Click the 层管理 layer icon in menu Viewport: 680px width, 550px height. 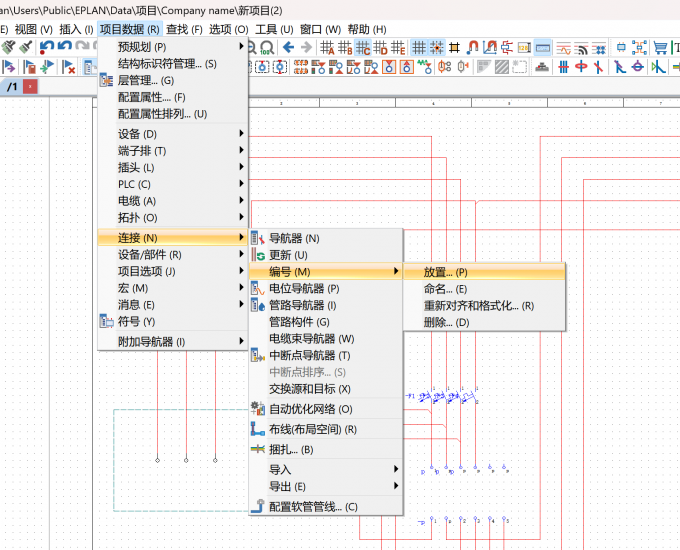pos(106,81)
